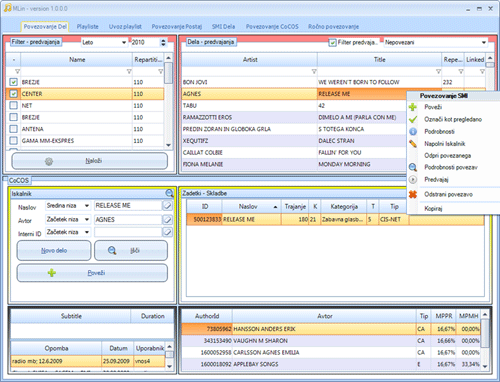
Task: Click the blue info Podrobnosti icon
Action: click(413, 131)
